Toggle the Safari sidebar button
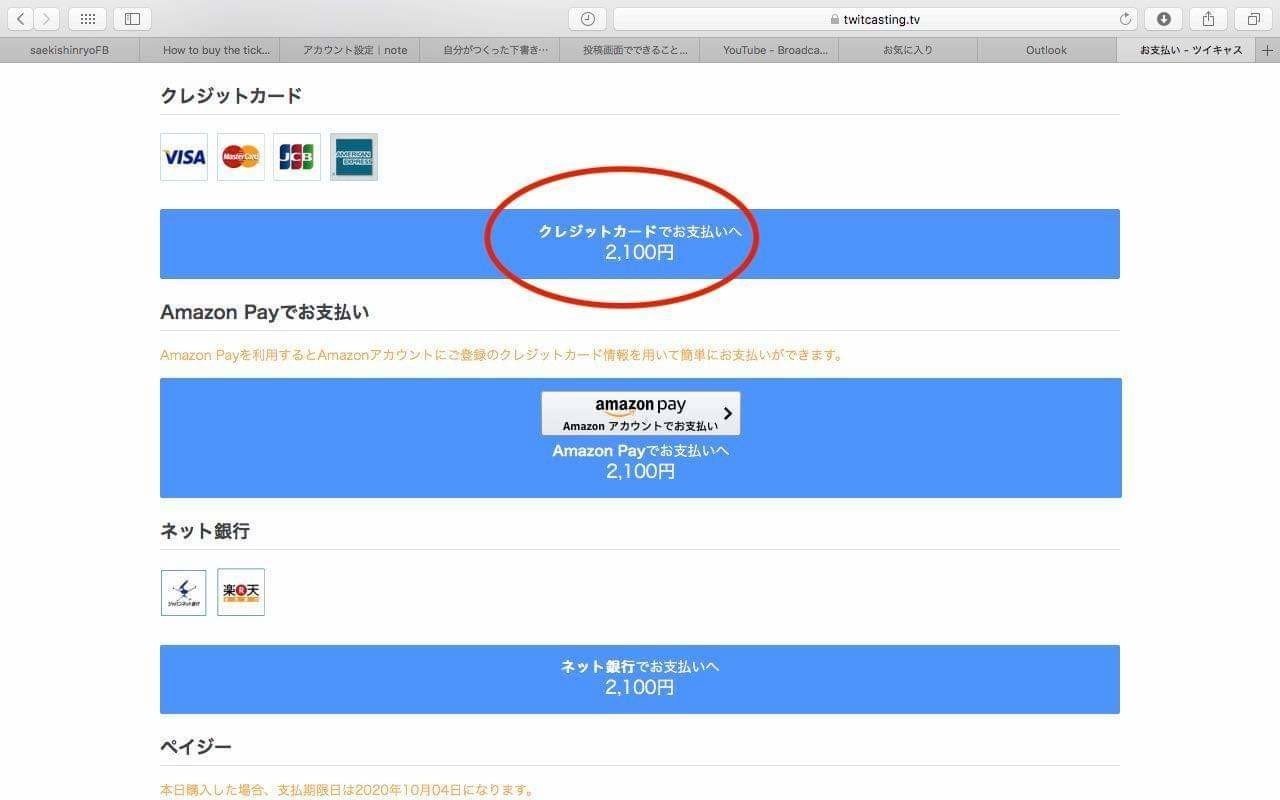Screen dimensions: 1280x800 coord(132,19)
